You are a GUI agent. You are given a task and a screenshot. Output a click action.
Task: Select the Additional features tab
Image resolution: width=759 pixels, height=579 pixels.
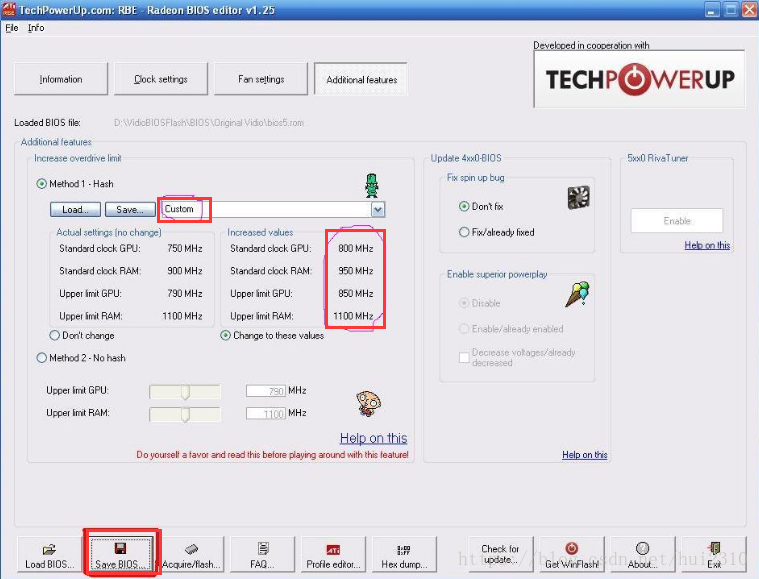pyautogui.click(x=361, y=79)
